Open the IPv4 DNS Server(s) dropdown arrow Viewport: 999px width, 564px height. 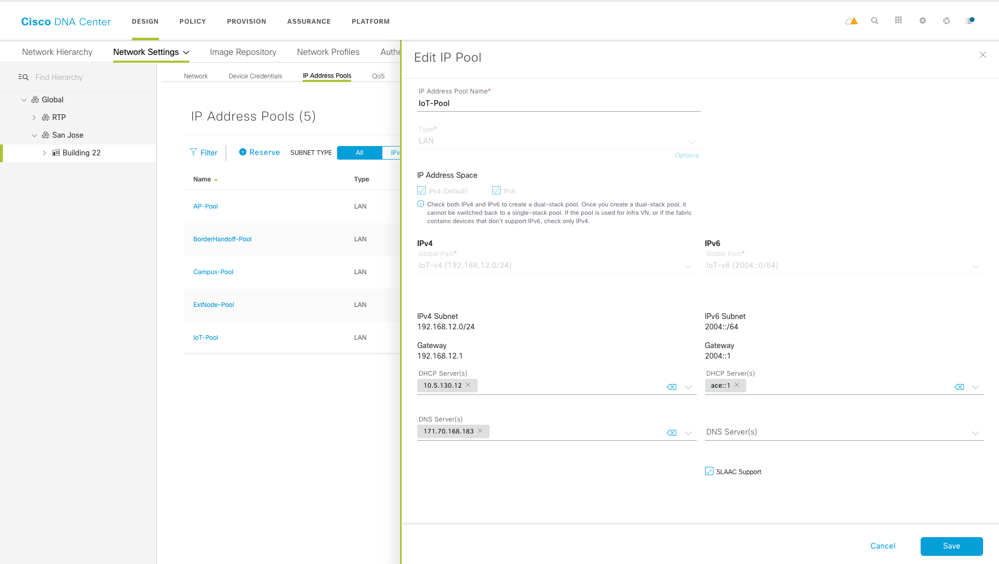click(688, 433)
